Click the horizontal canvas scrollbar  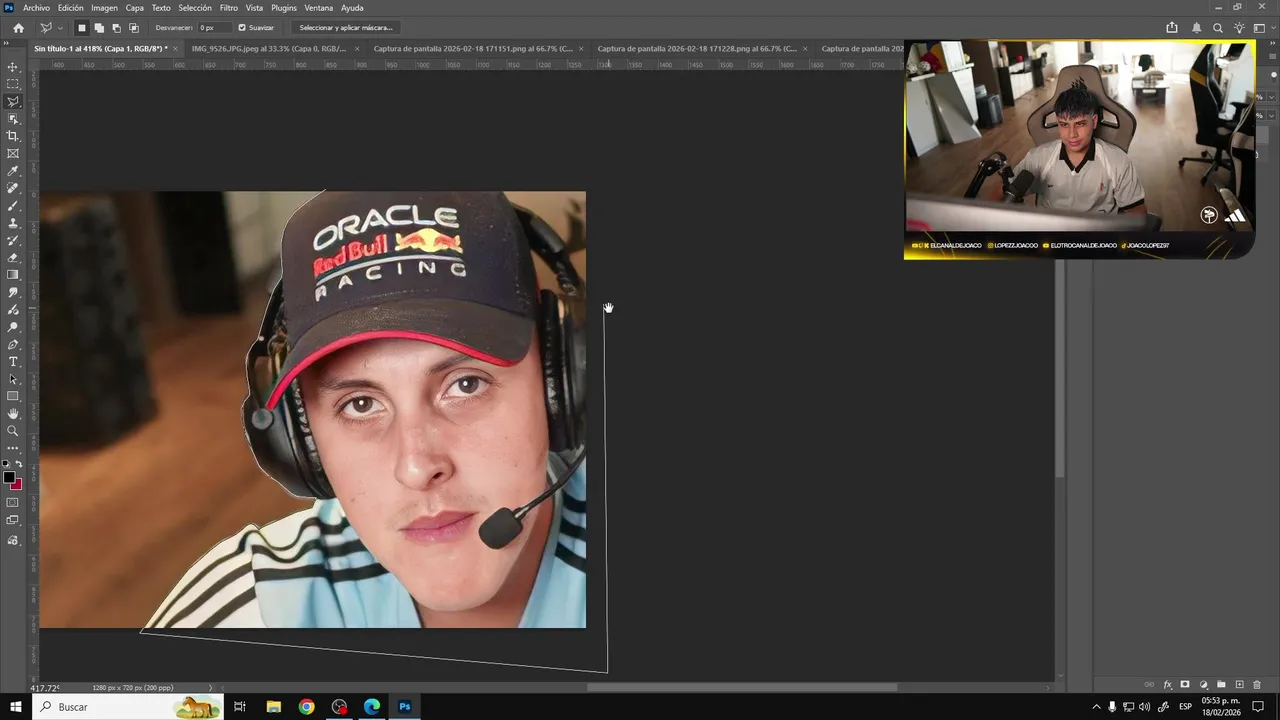(x=741, y=687)
